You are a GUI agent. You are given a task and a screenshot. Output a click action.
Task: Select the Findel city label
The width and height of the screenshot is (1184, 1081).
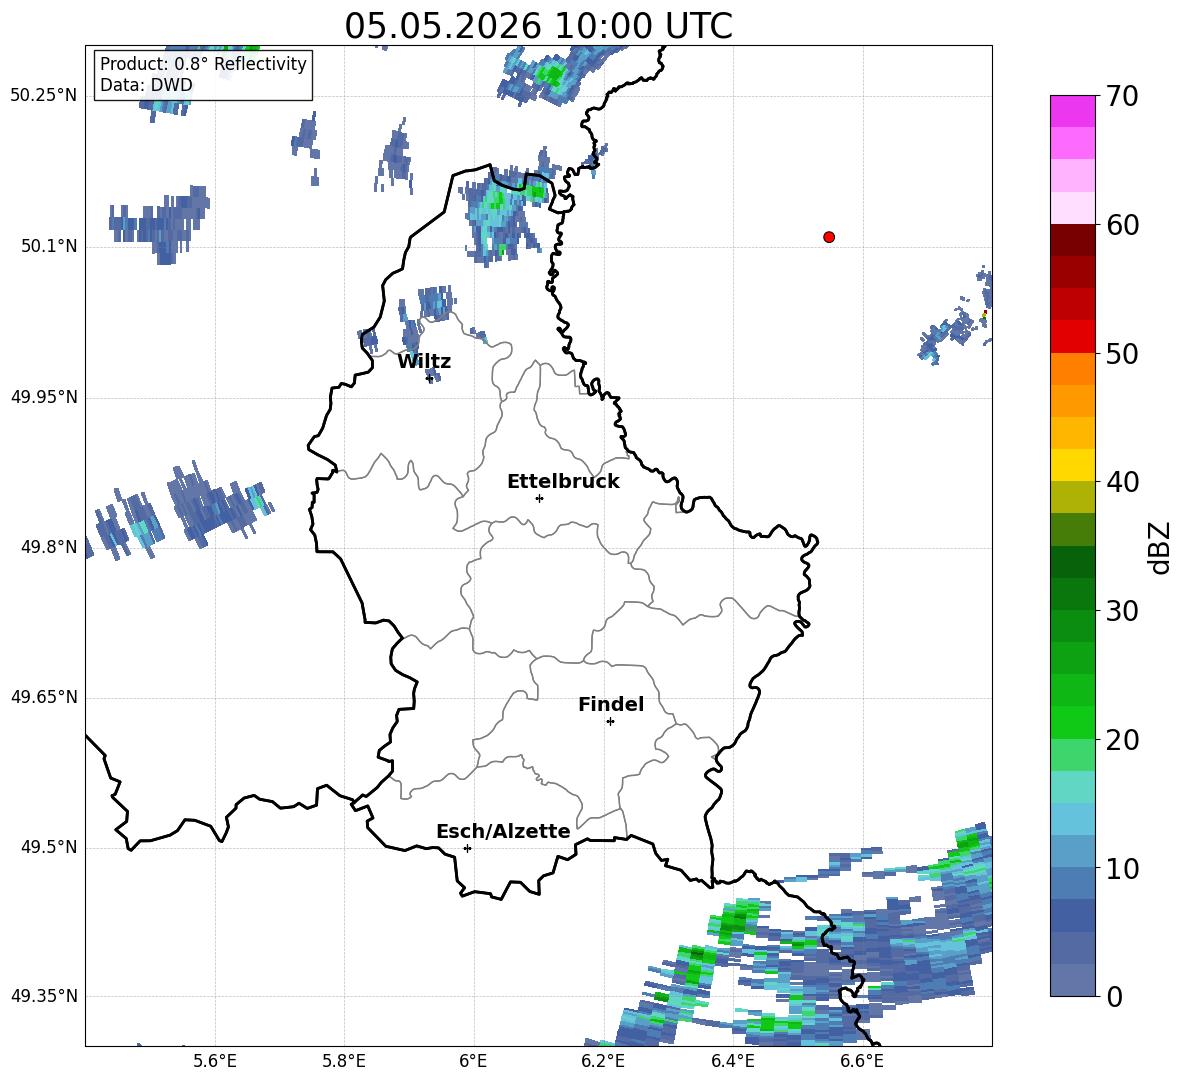[x=611, y=704]
